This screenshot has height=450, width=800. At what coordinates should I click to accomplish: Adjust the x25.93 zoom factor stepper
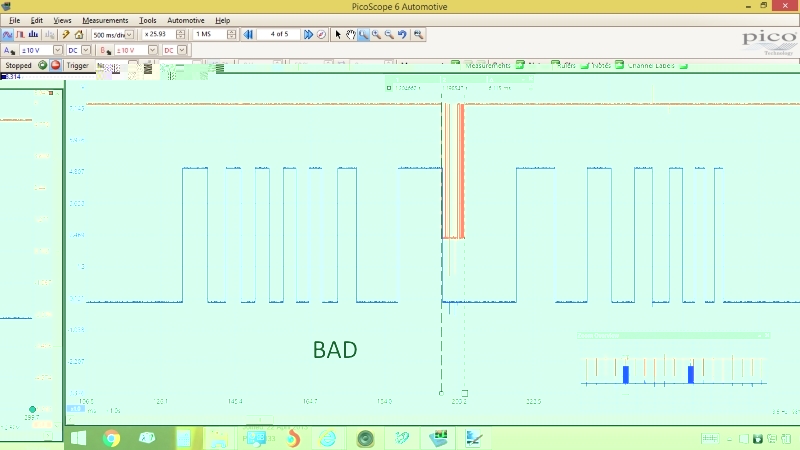point(181,34)
